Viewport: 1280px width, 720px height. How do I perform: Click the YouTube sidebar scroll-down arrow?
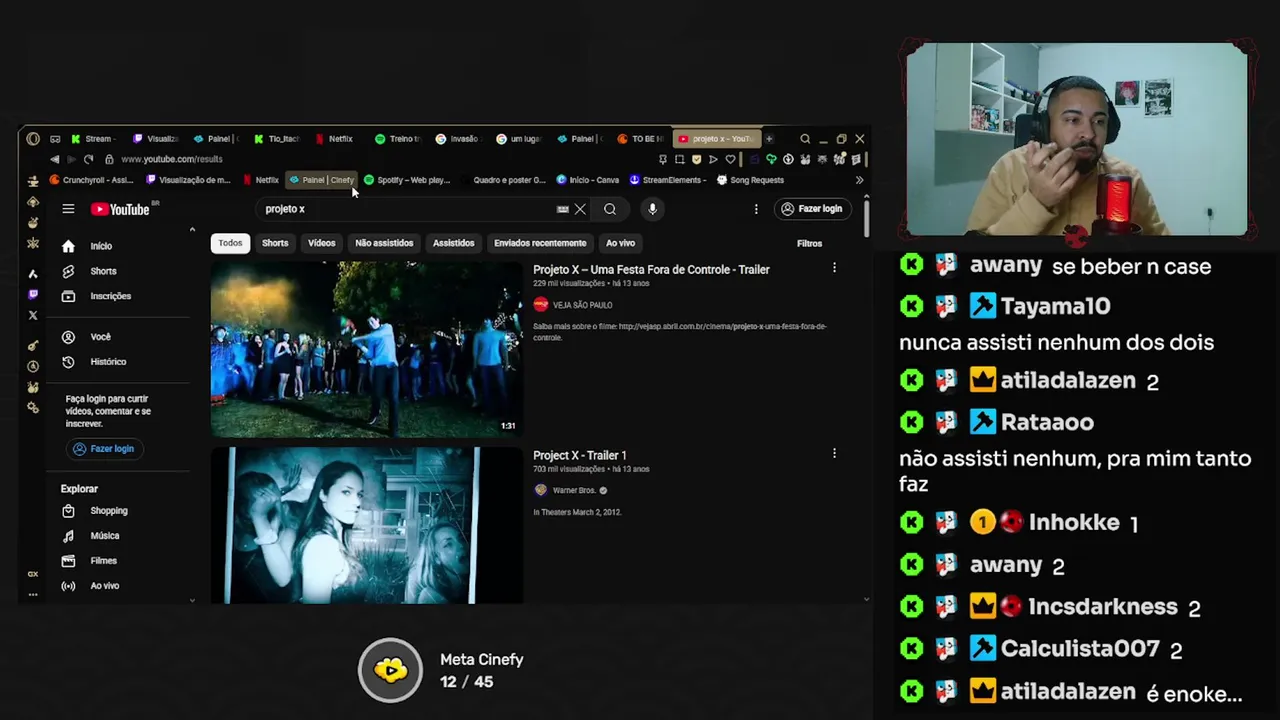point(192,600)
